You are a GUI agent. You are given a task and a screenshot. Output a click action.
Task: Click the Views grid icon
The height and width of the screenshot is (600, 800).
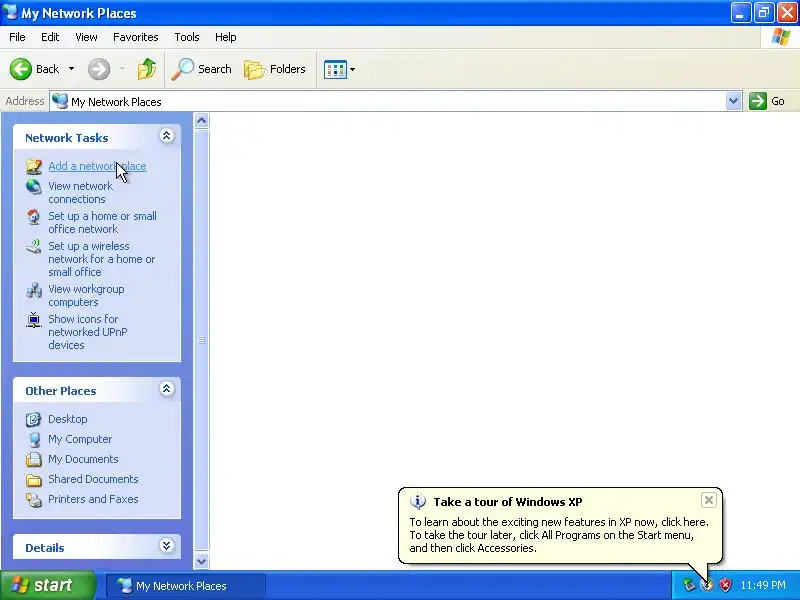coord(335,69)
